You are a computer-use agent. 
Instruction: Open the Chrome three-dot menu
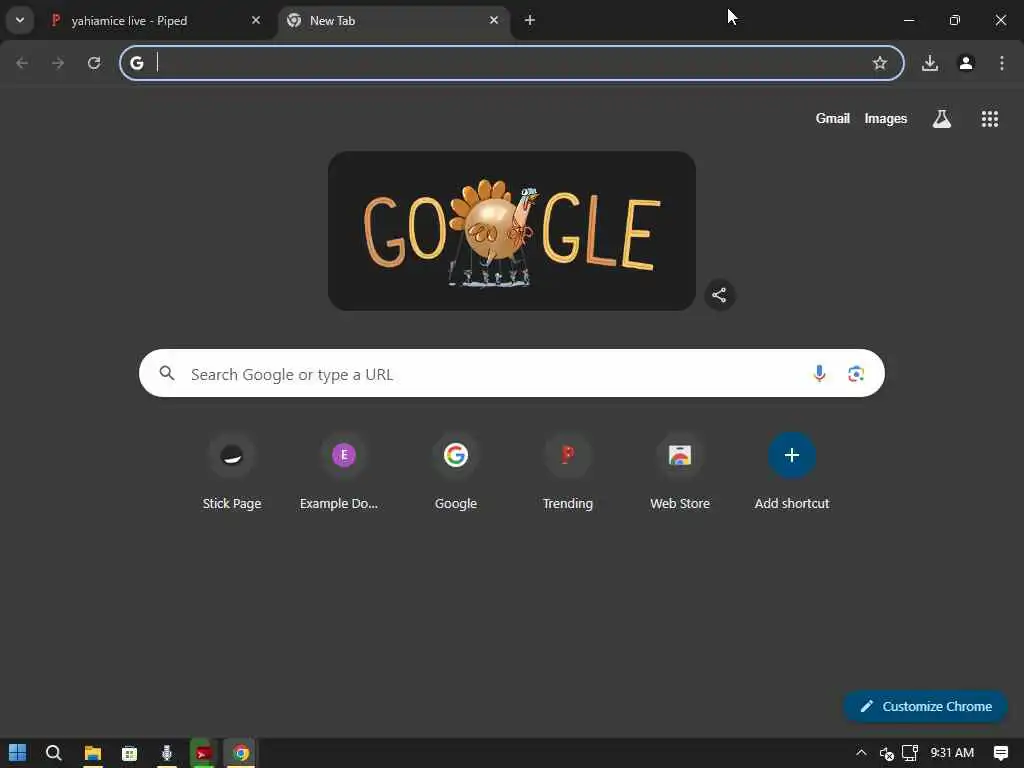1002,63
